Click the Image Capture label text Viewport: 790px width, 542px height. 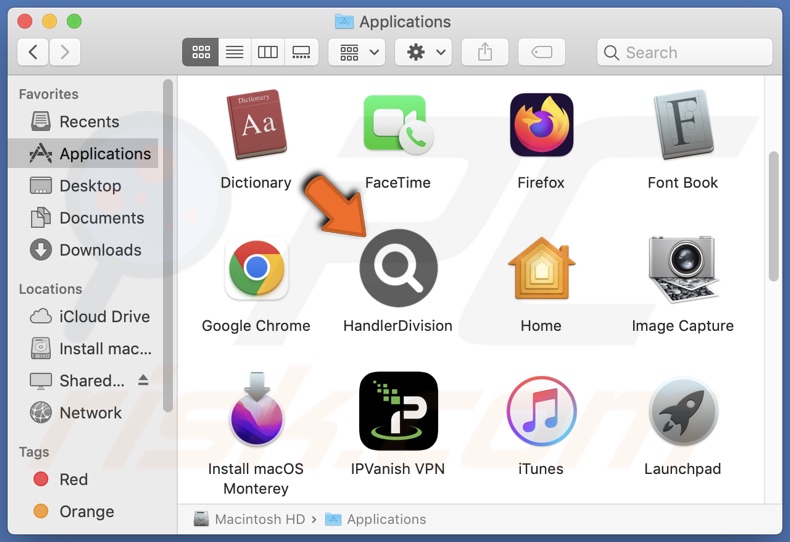pos(683,326)
